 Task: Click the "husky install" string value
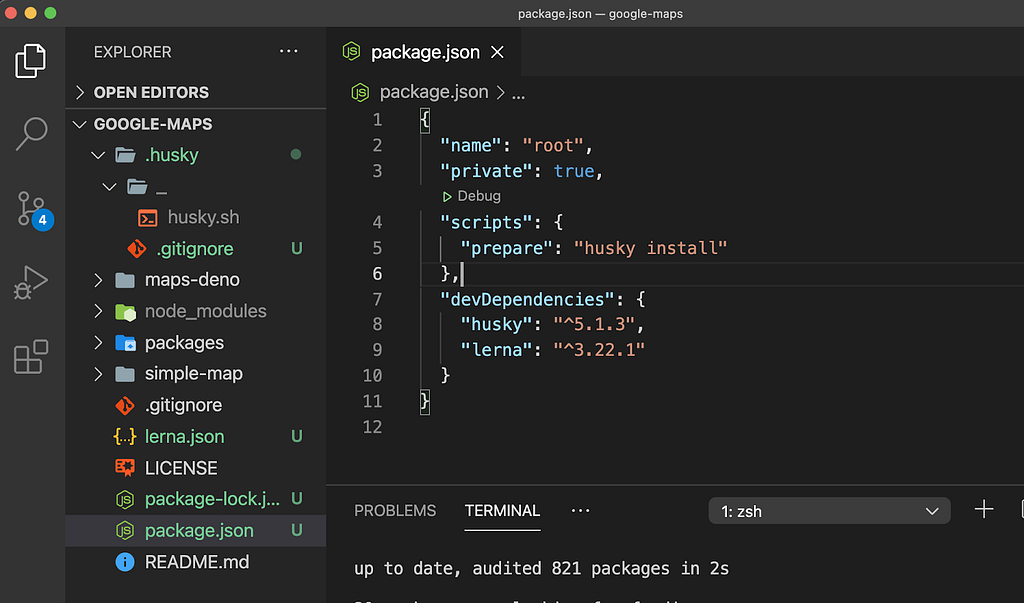[x=650, y=248]
